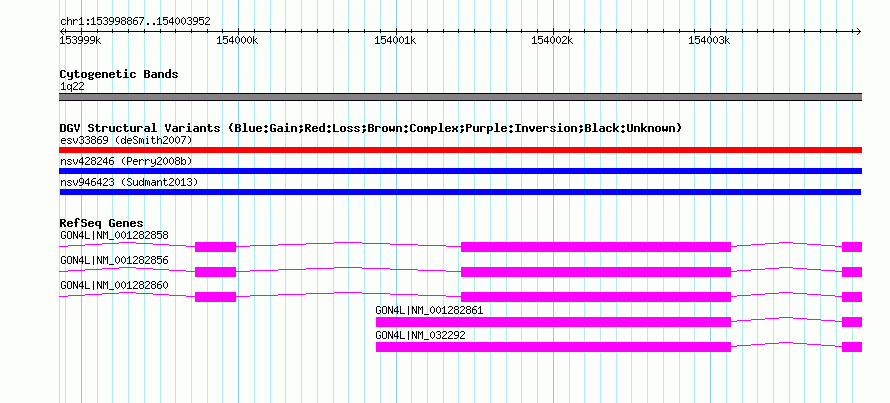Click the red esv33869 loss variant bar
This screenshot has width=890, height=403.
460,150
